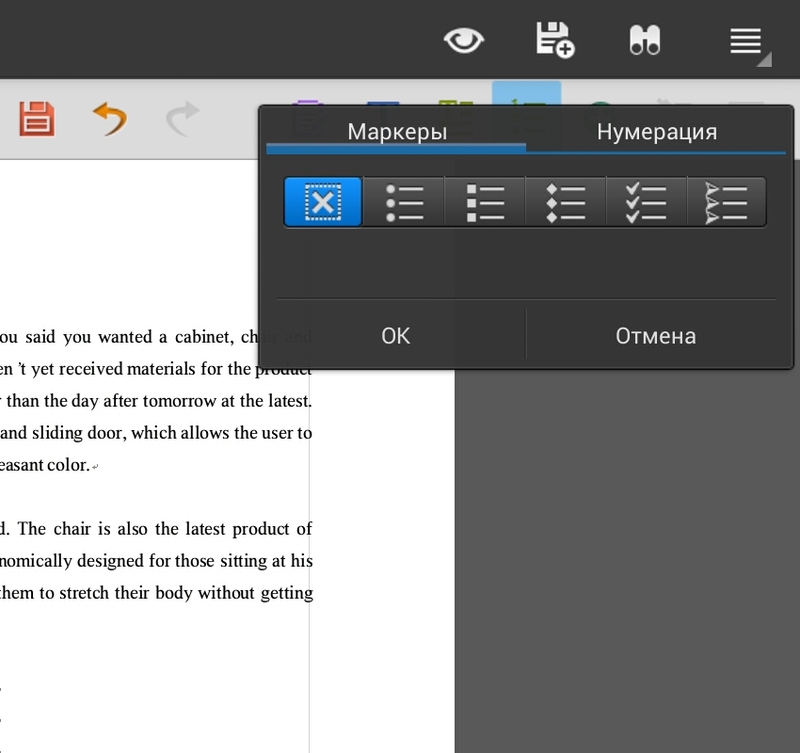The width and height of the screenshot is (800, 753).
Task: Click the text "ou said you wanted a cabinet"
Action: tap(116, 337)
